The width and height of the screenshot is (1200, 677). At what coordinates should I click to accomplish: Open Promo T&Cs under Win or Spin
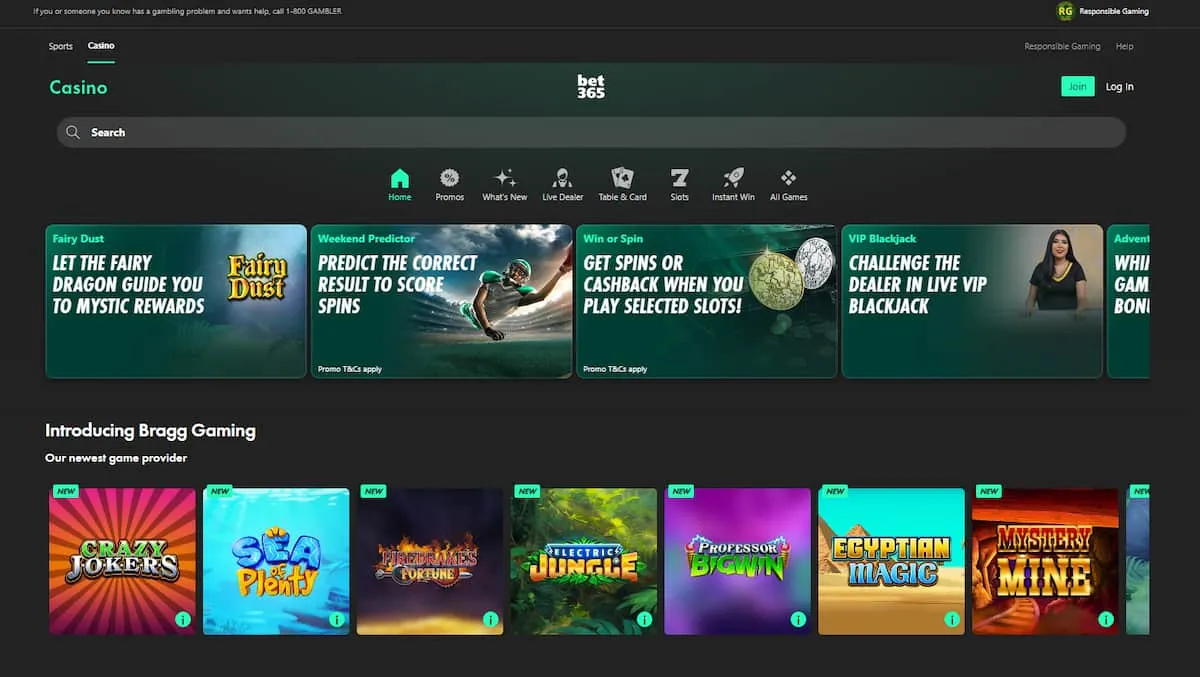point(615,369)
